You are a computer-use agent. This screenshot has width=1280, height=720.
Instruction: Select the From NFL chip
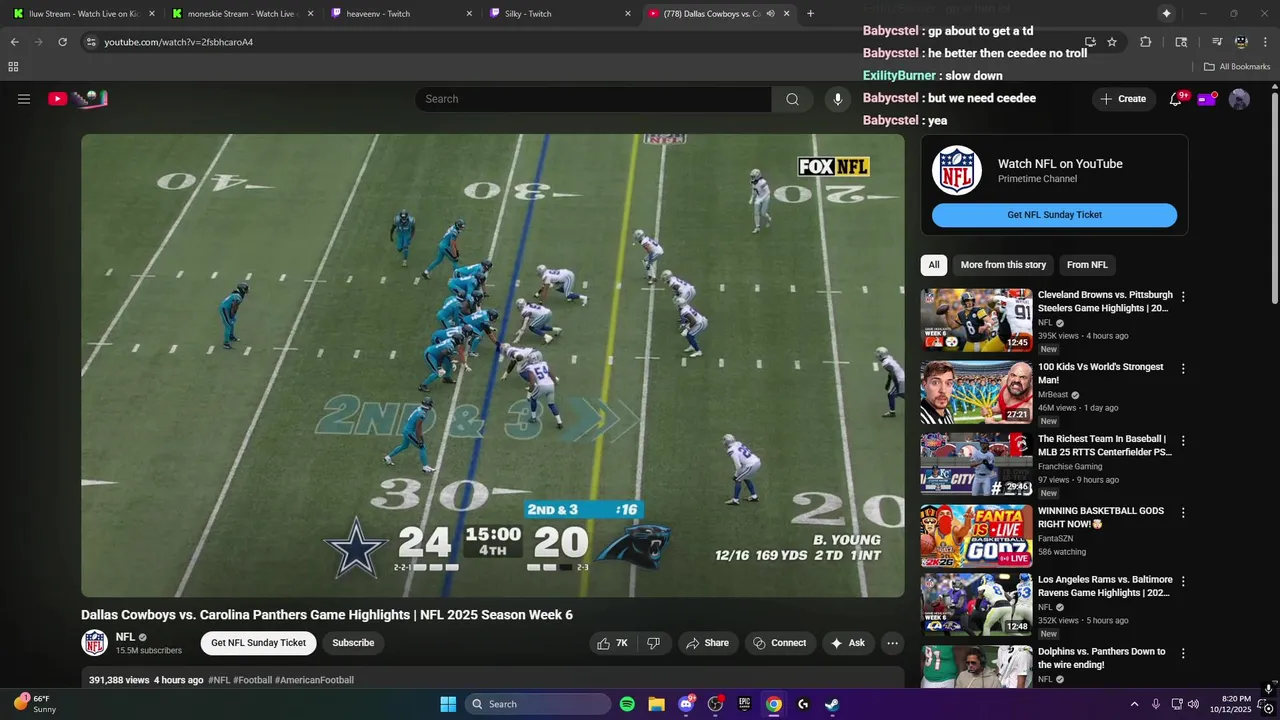(1087, 265)
